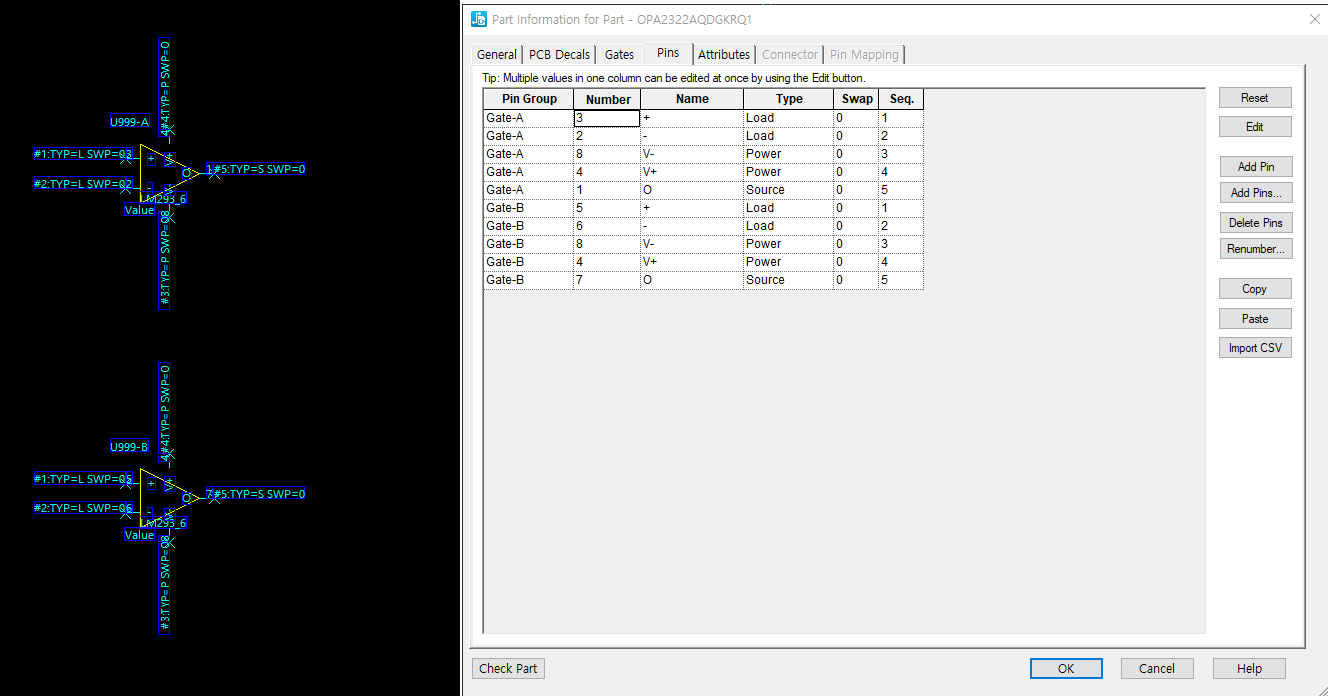Click the Pin Group column header
This screenshot has width=1328, height=696.
(x=529, y=99)
